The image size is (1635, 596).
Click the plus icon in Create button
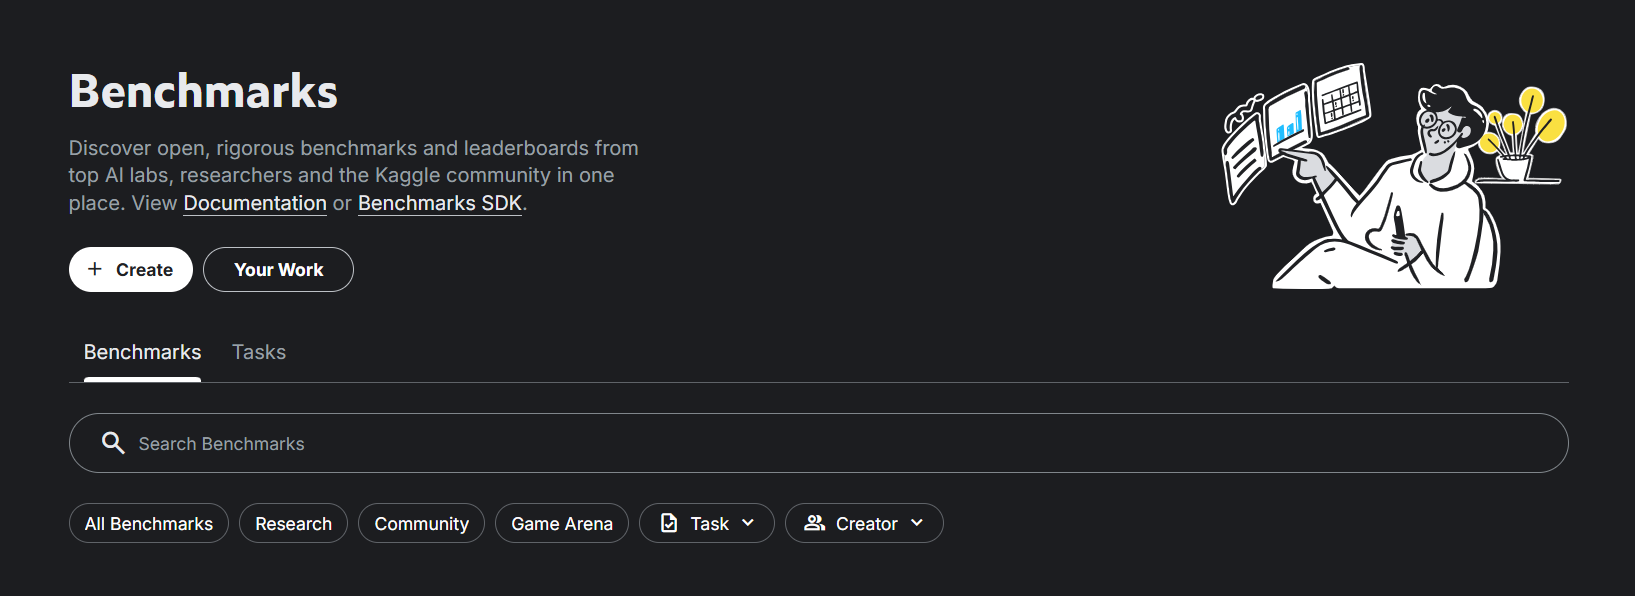click(x=95, y=269)
